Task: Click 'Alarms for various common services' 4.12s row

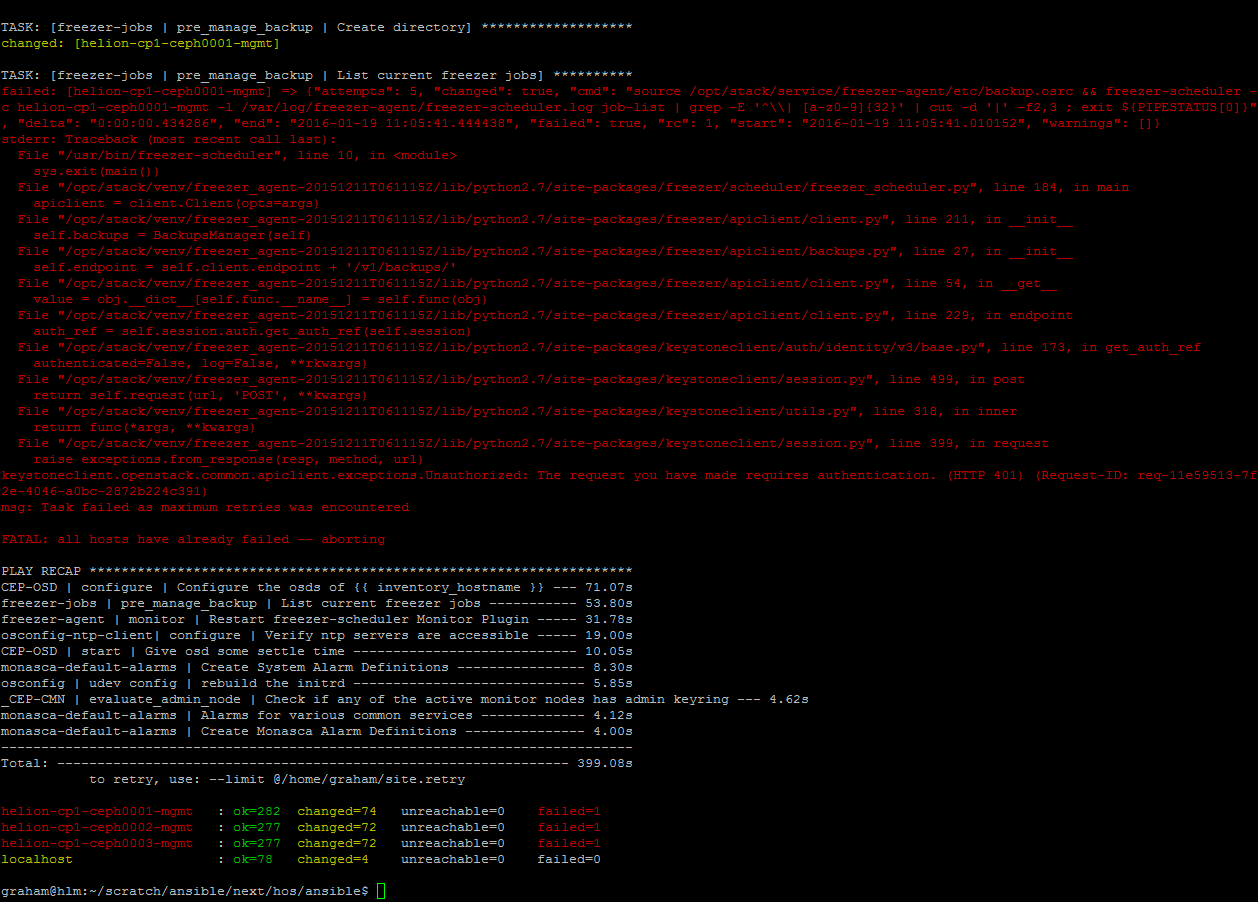Action: 317,715
